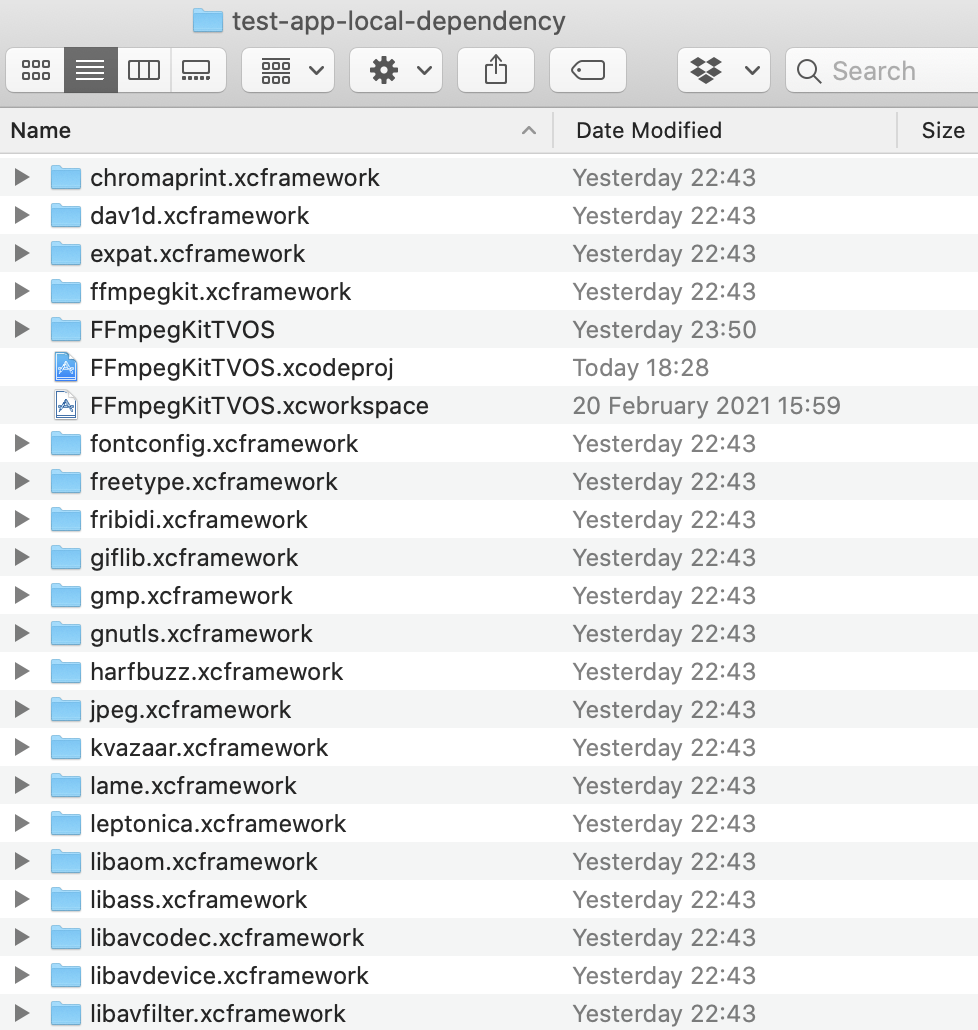Screen dimensions: 978x1030
Task: Switch to gallery view mode
Action: [x=197, y=71]
